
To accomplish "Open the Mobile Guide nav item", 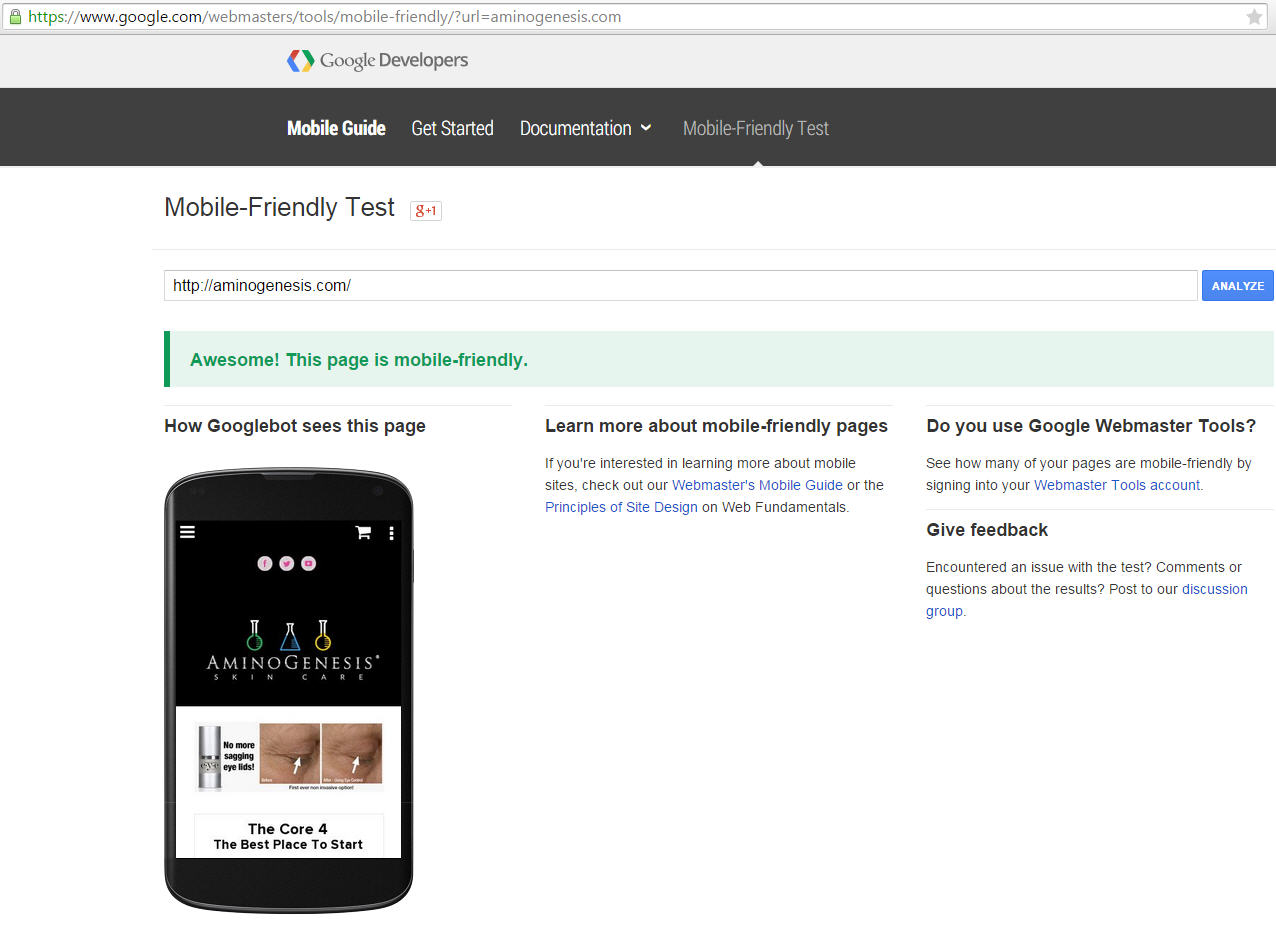I will tap(336, 128).
